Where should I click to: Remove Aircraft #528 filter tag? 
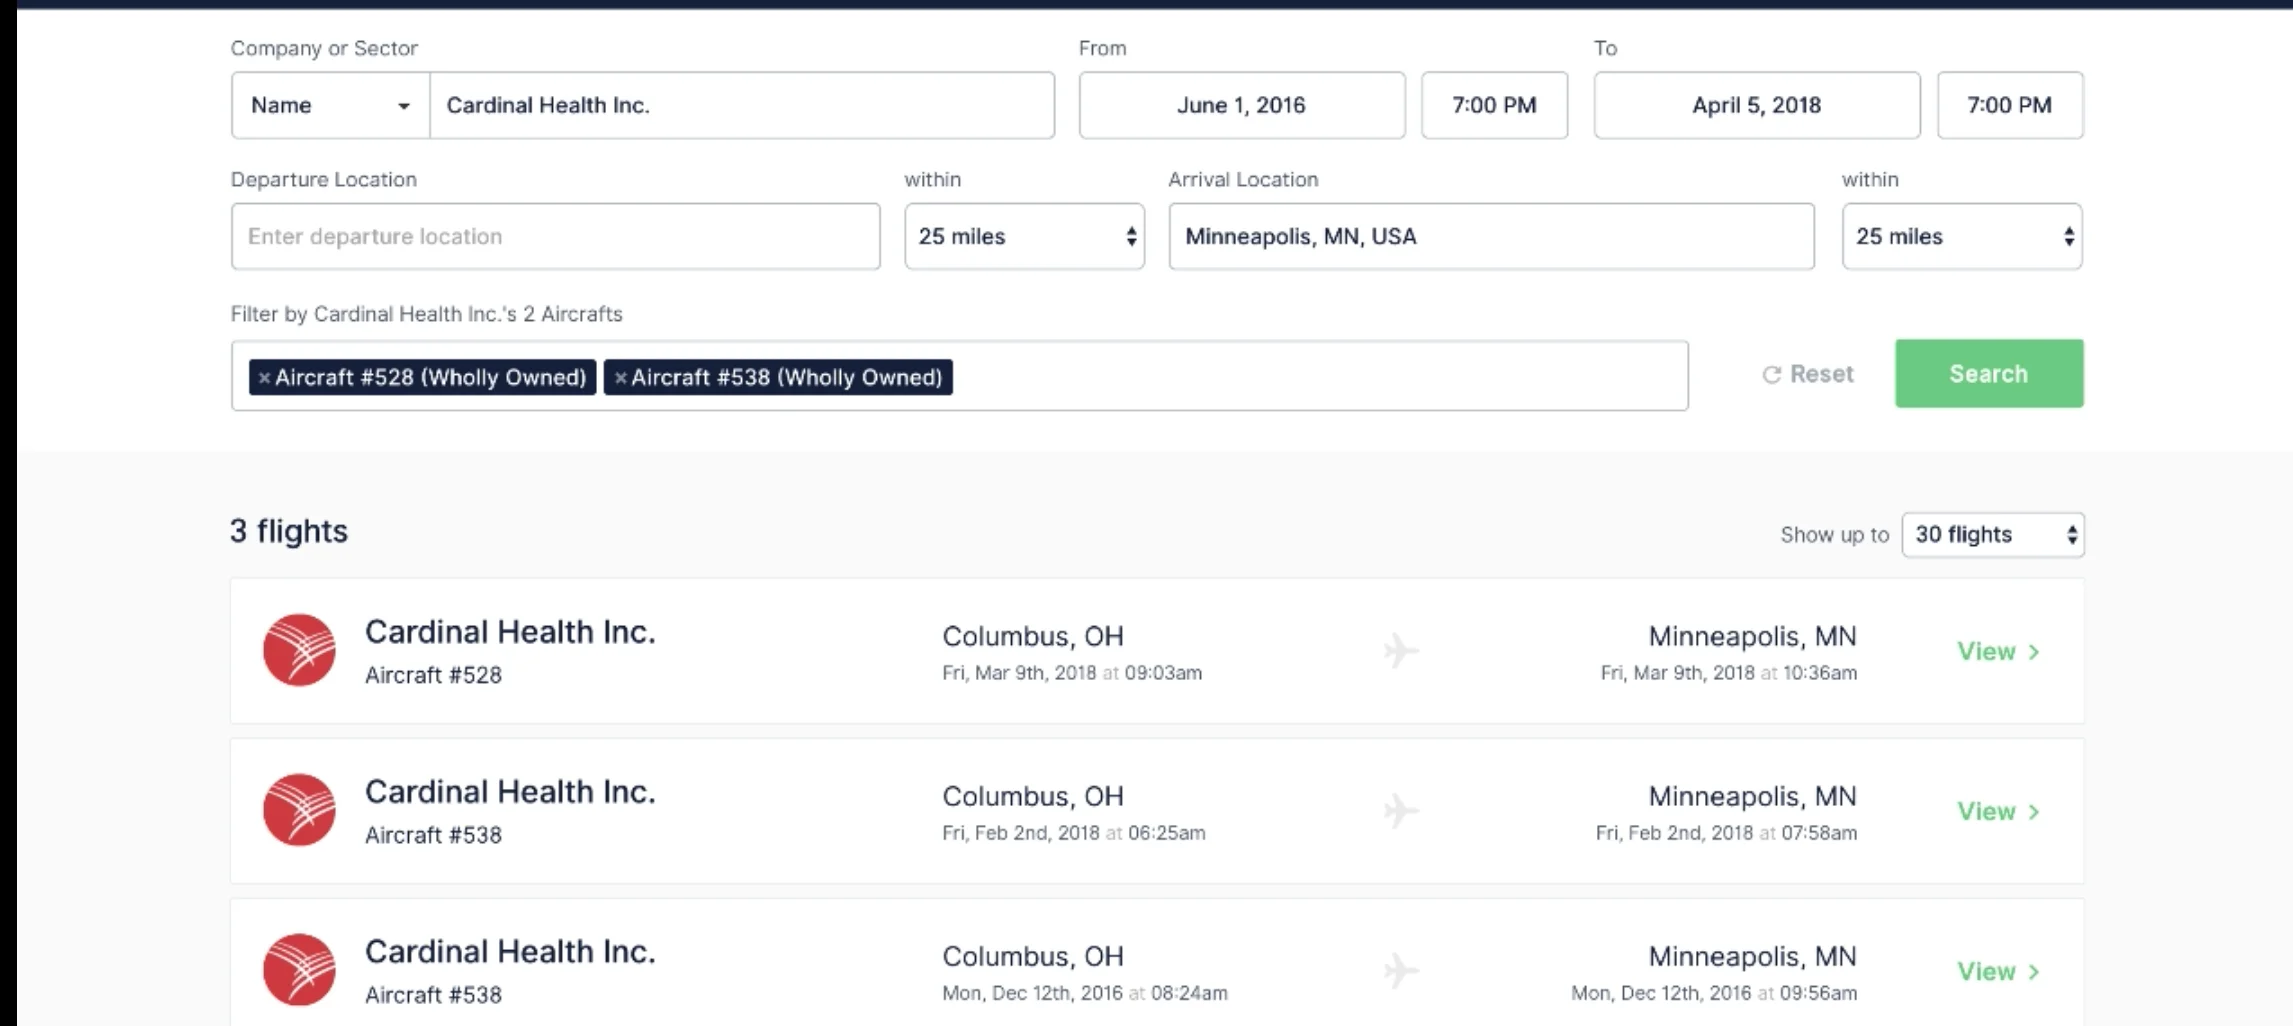[x=264, y=378]
